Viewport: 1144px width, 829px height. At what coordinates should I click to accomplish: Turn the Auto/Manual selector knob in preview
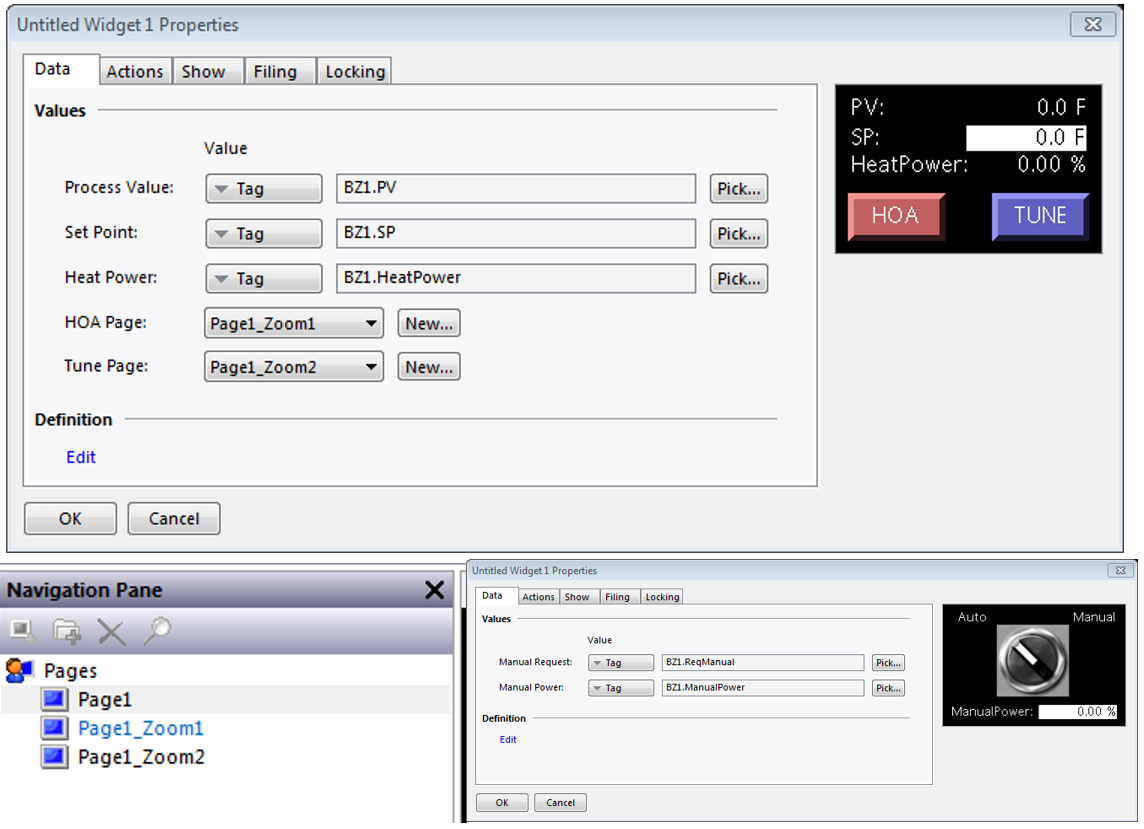point(1032,660)
